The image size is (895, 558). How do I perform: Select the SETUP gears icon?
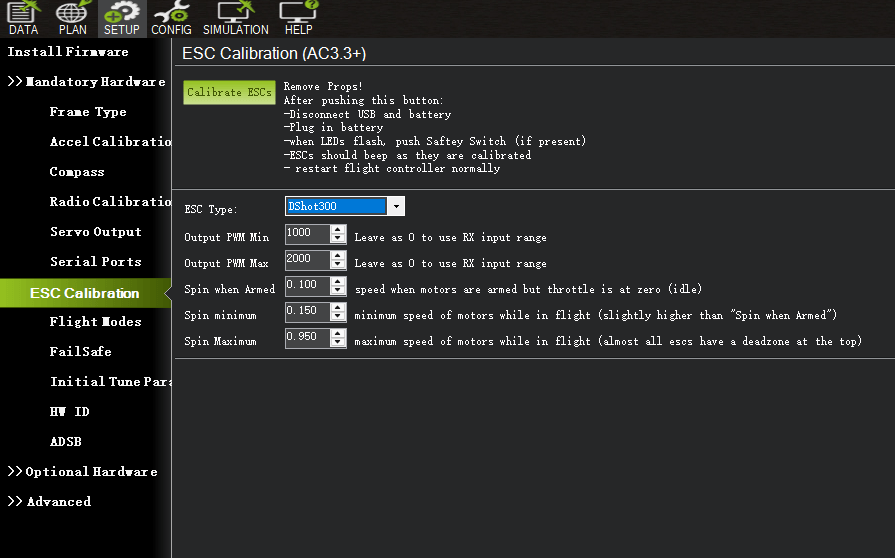tap(122, 18)
